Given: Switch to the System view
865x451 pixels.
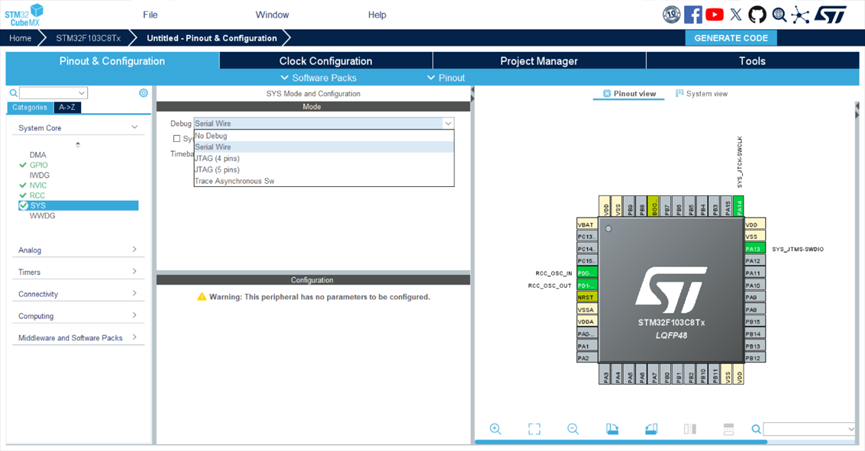Looking at the screenshot, I should (702, 94).
